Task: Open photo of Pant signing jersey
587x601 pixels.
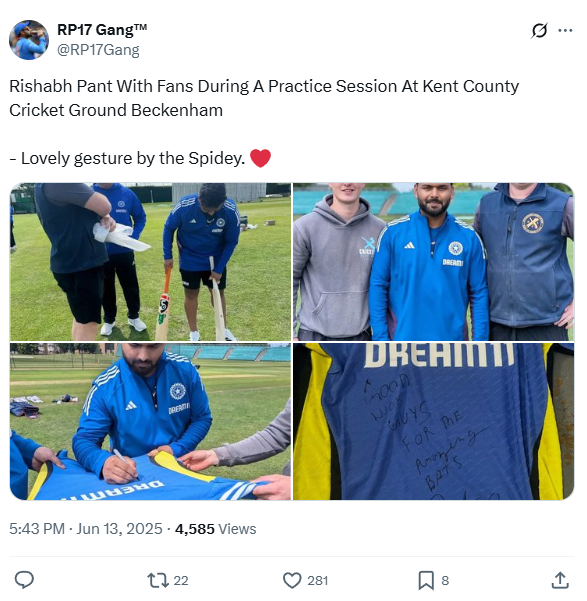Action: tap(150, 422)
